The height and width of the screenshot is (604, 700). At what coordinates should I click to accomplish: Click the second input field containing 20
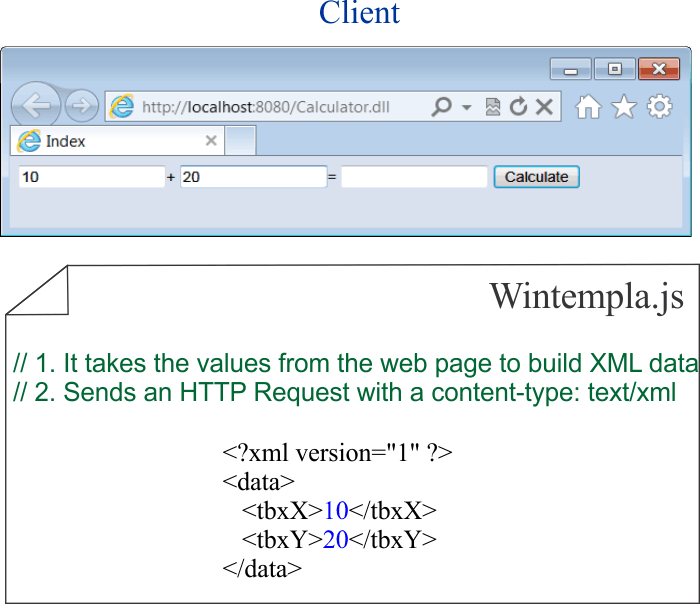254,177
